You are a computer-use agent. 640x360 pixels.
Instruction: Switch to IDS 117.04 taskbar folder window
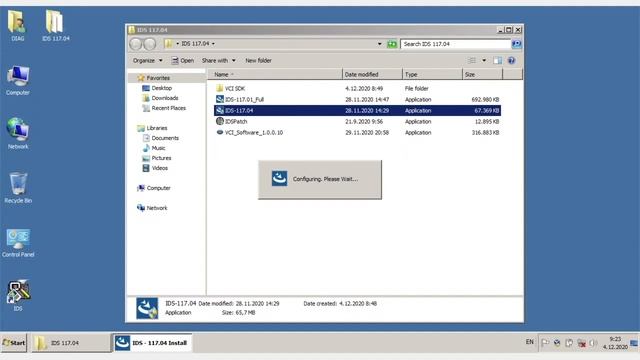point(70,343)
